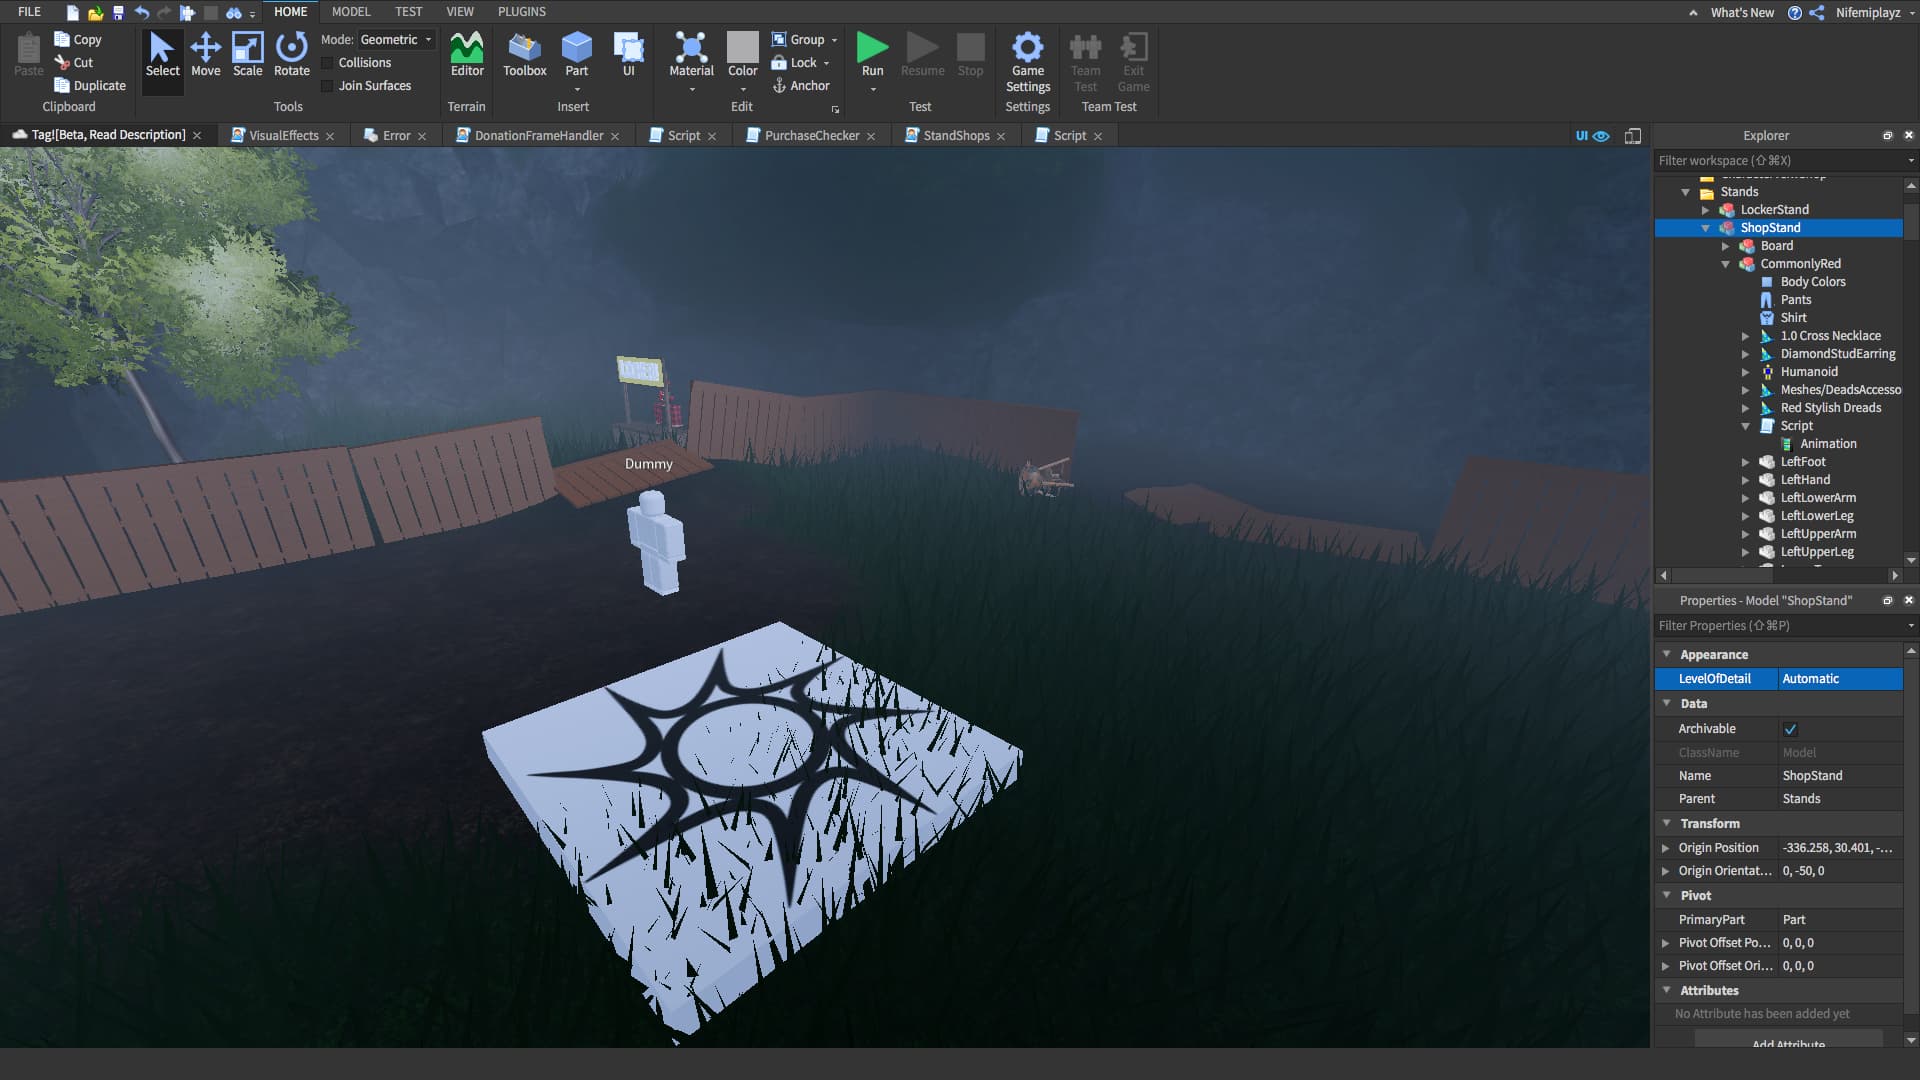Screen dimensions: 1920x1080
Task: Uncheck the Archivable property checkbox
Action: click(x=1790, y=729)
